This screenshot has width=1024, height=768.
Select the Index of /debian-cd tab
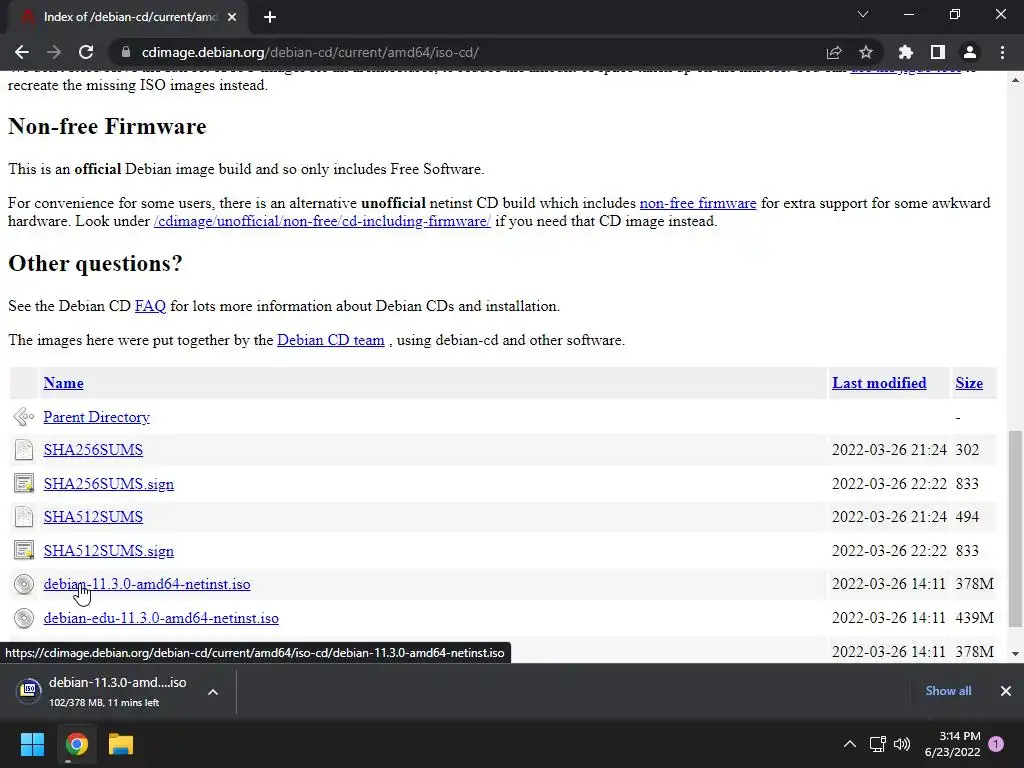(x=127, y=17)
